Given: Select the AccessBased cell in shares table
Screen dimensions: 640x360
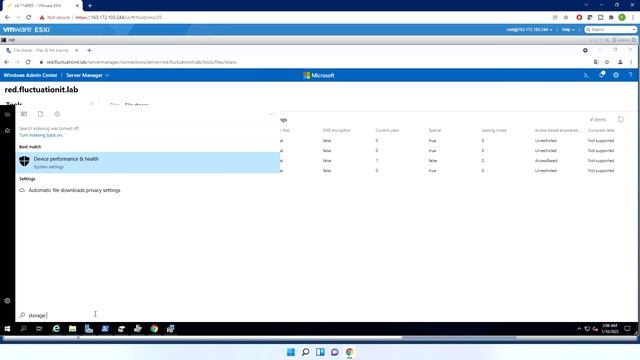Looking at the screenshot, I should tap(546, 160).
